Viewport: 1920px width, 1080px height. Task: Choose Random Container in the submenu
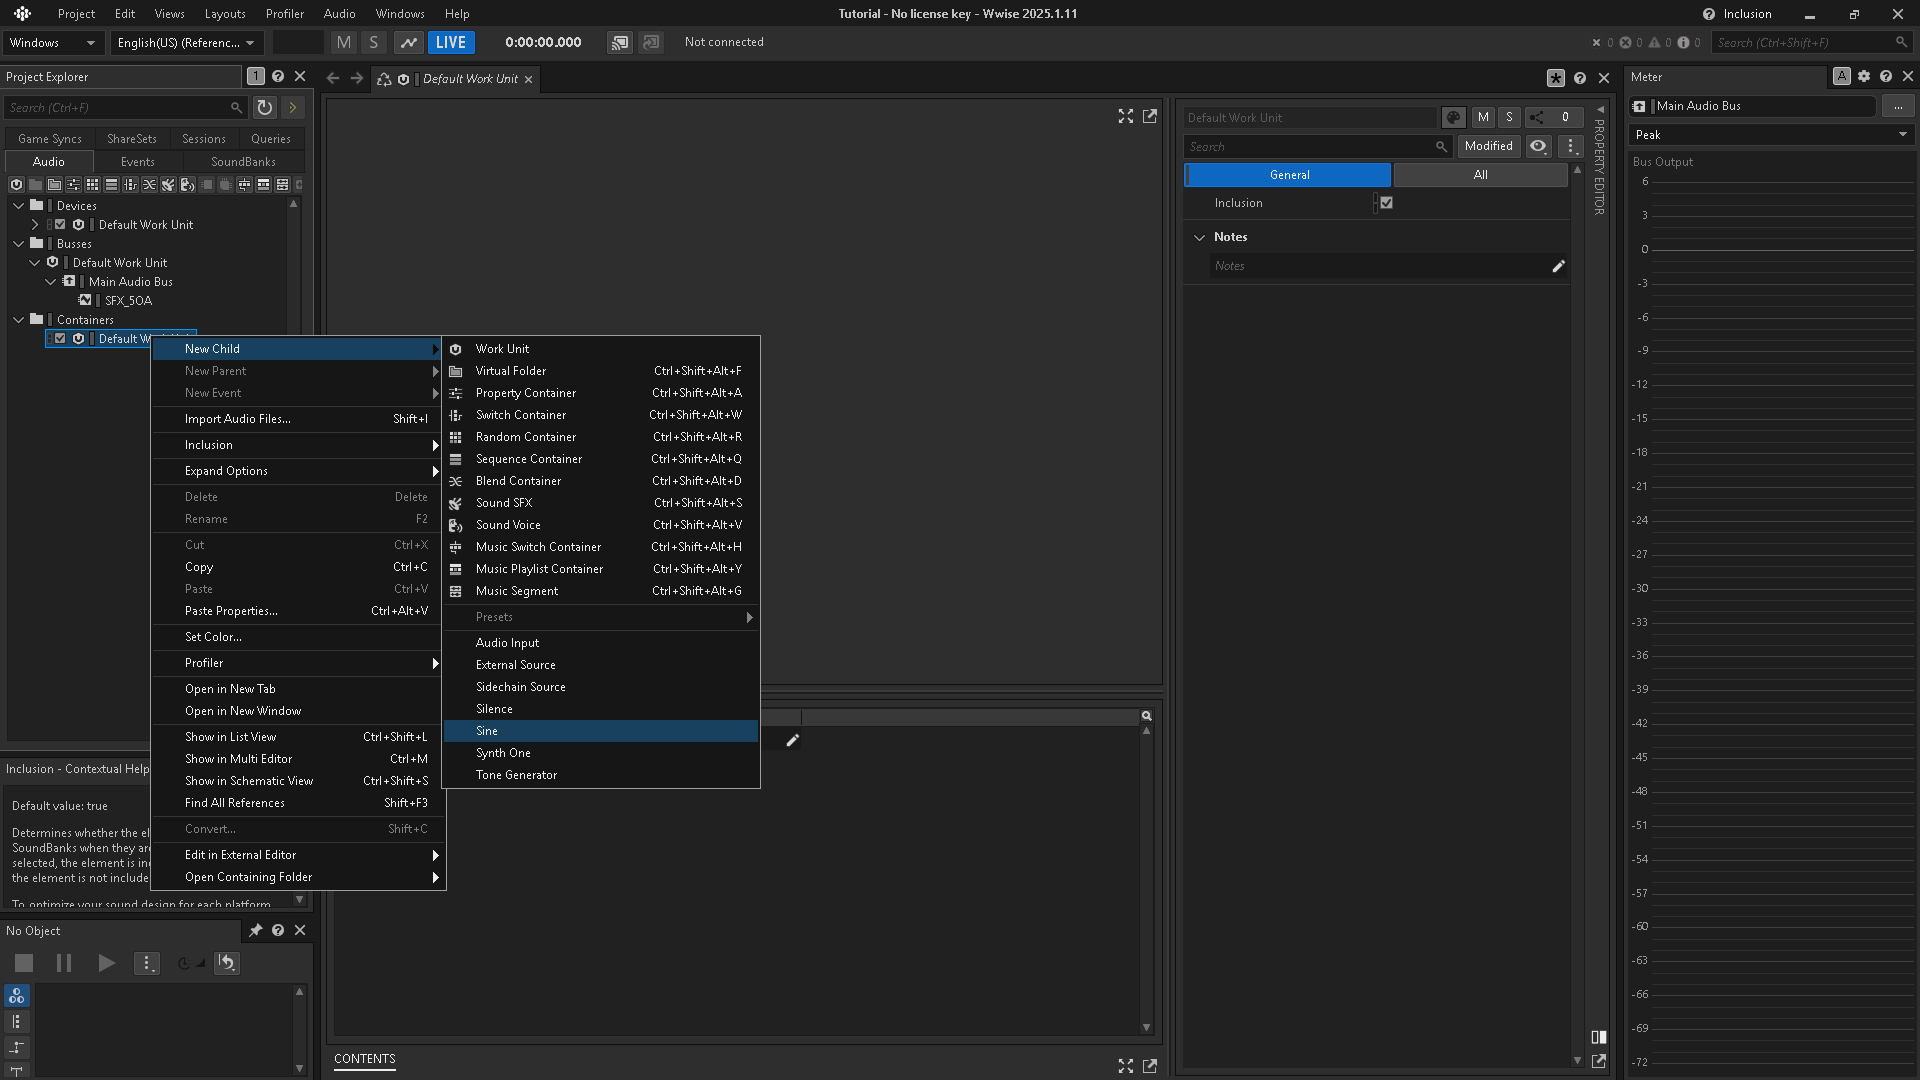(600, 437)
